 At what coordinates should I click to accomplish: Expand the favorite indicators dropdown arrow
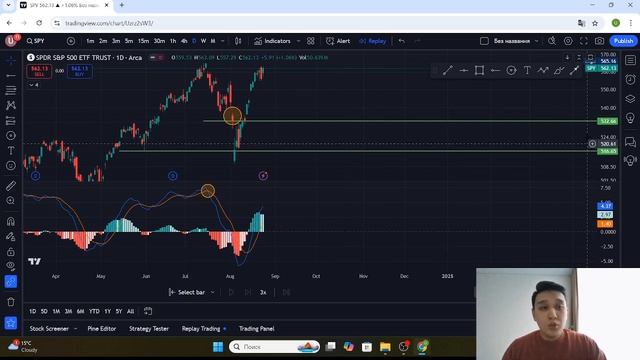click(x=298, y=41)
